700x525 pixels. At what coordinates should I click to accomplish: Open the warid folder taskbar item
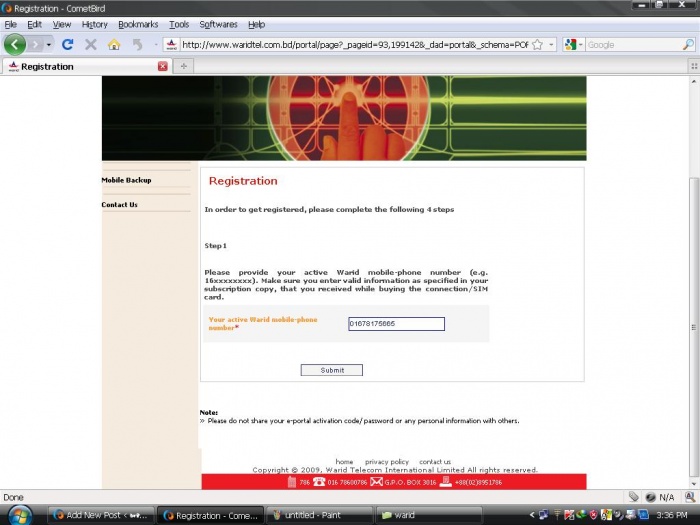pyautogui.click(x=429, y=516)
